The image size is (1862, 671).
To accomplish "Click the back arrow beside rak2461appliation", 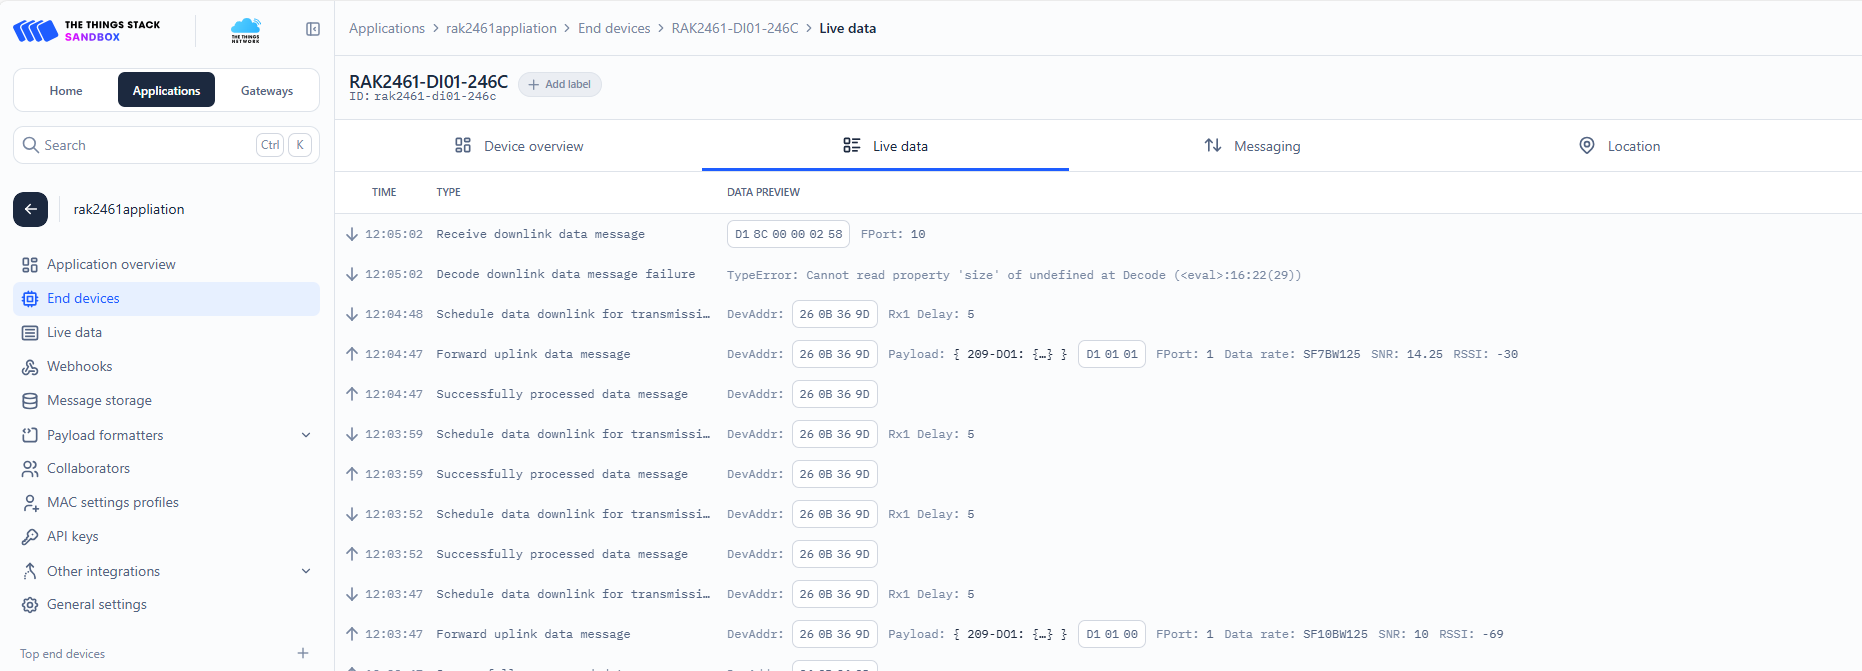I will click(x=30, y=209).
